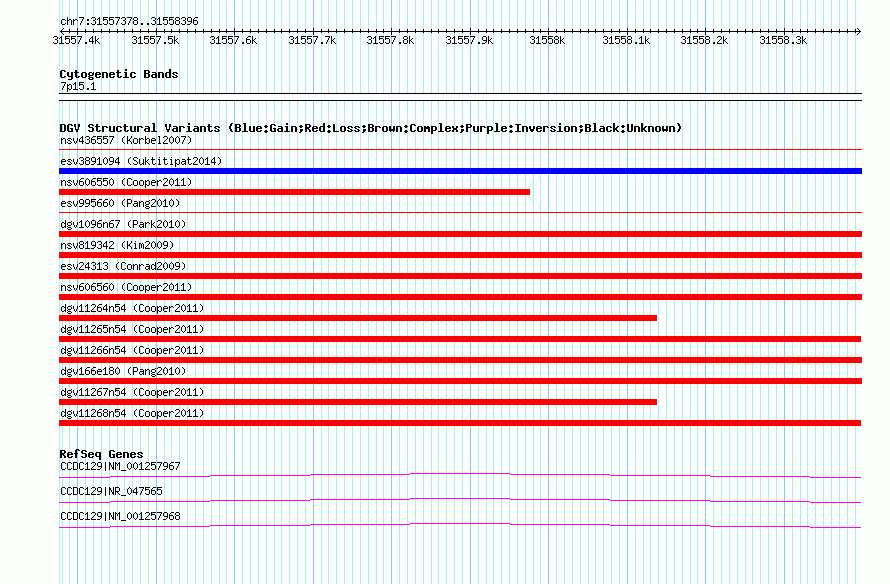Open variant dgv11266n54 (Cooper2011) label
The image size is (890, 584).
click(132, 350)
